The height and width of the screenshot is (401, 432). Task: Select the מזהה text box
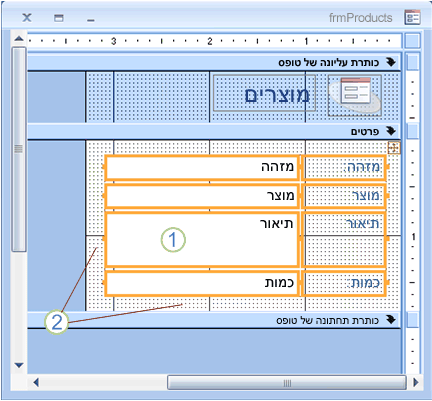click(201, 168)
